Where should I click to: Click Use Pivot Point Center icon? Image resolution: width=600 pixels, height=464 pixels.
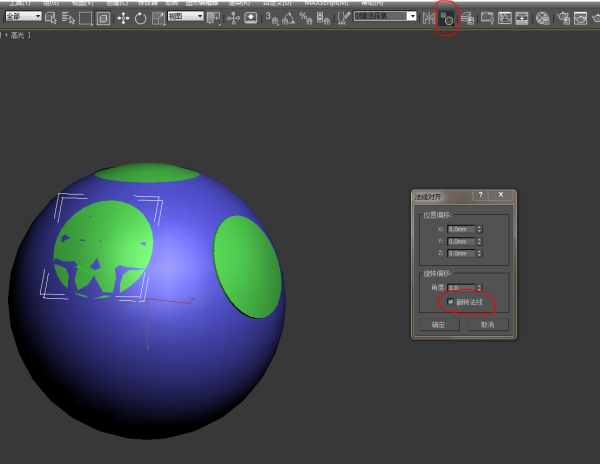click(x=213, y=18)
